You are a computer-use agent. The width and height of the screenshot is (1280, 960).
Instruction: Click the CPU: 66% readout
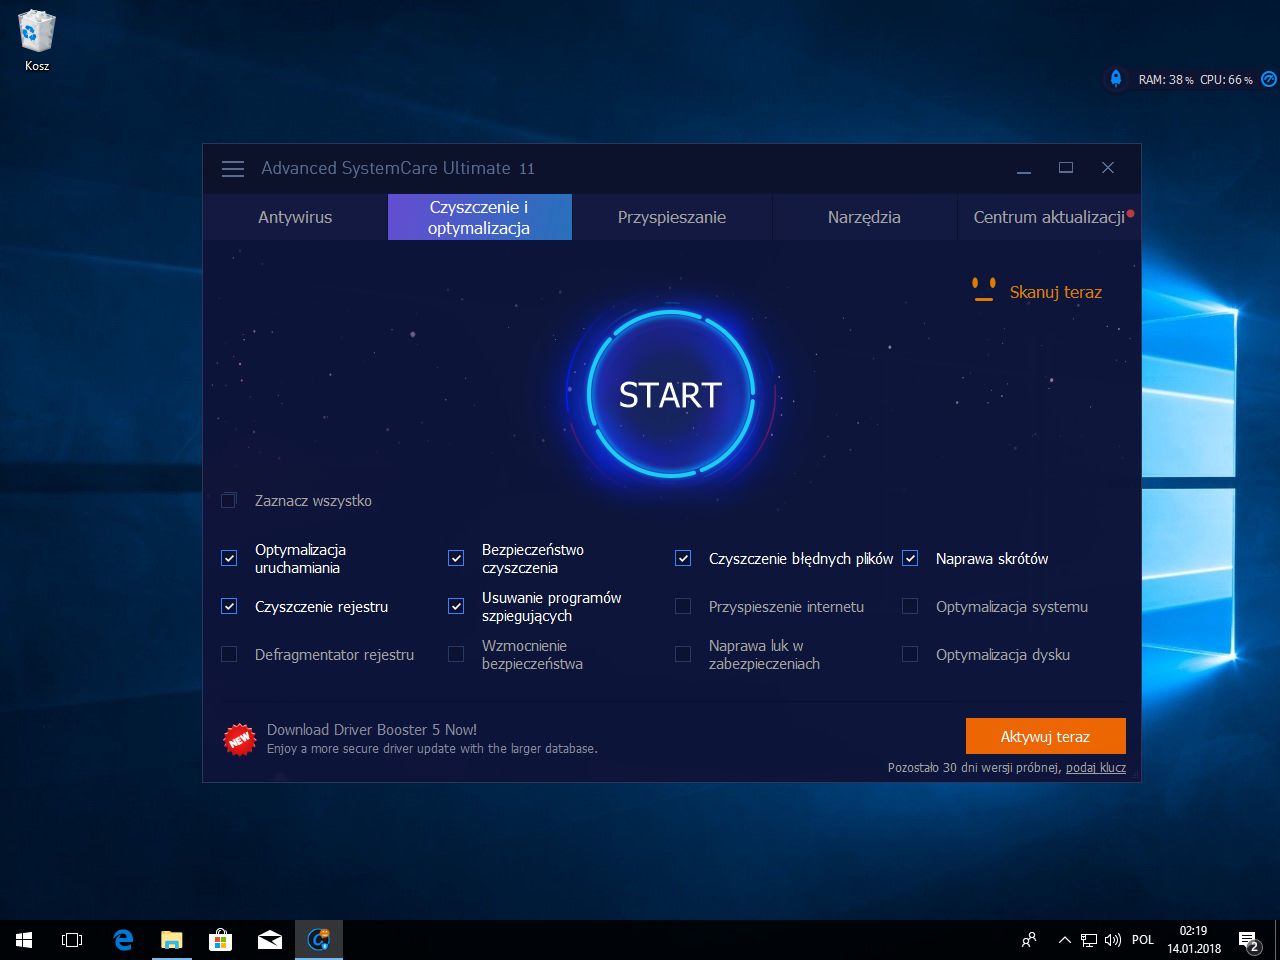1226,80
